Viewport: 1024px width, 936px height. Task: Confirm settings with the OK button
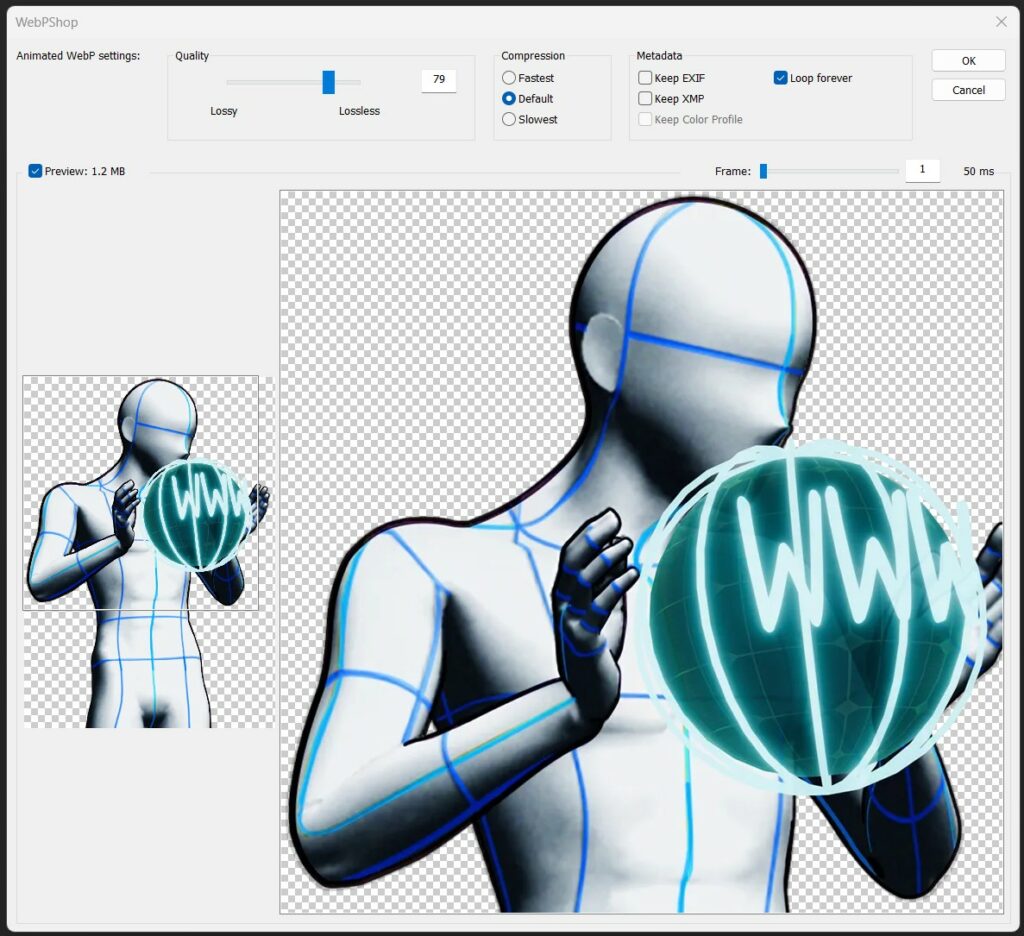(968, 61)
